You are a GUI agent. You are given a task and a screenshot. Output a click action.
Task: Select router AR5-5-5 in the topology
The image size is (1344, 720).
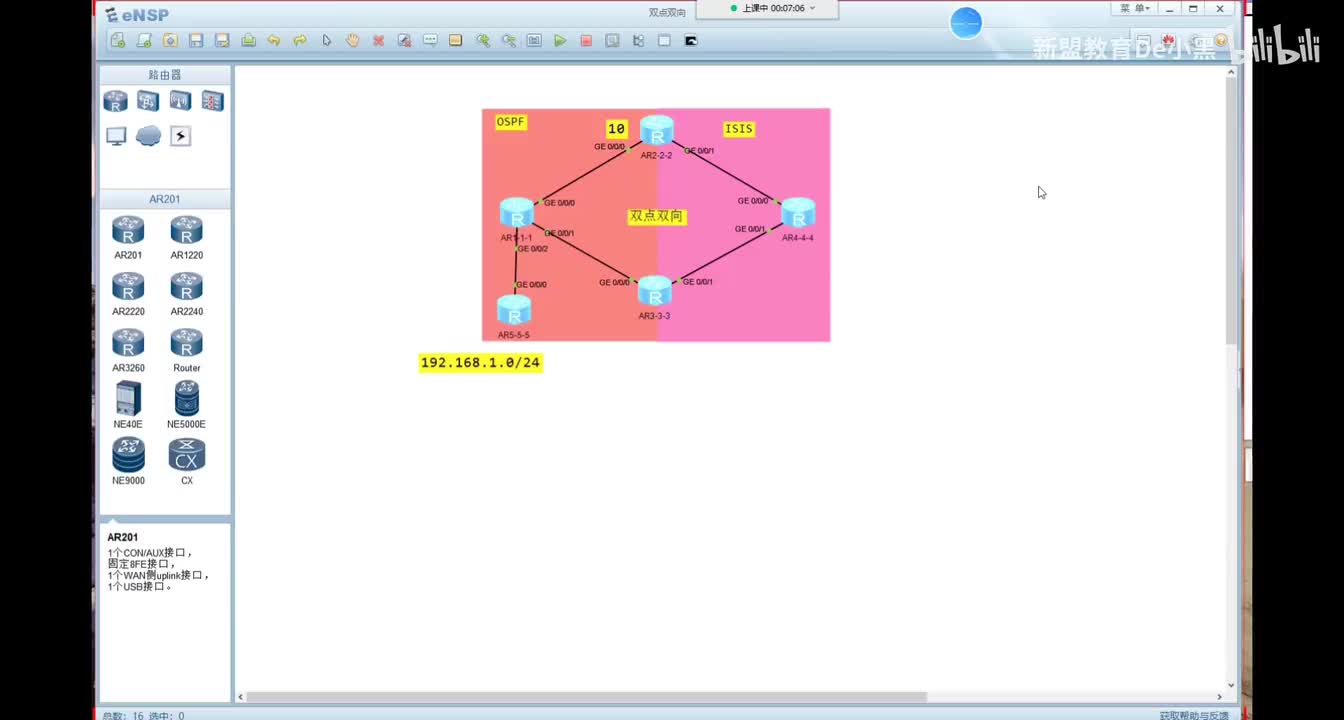click(x=514, y=311)
